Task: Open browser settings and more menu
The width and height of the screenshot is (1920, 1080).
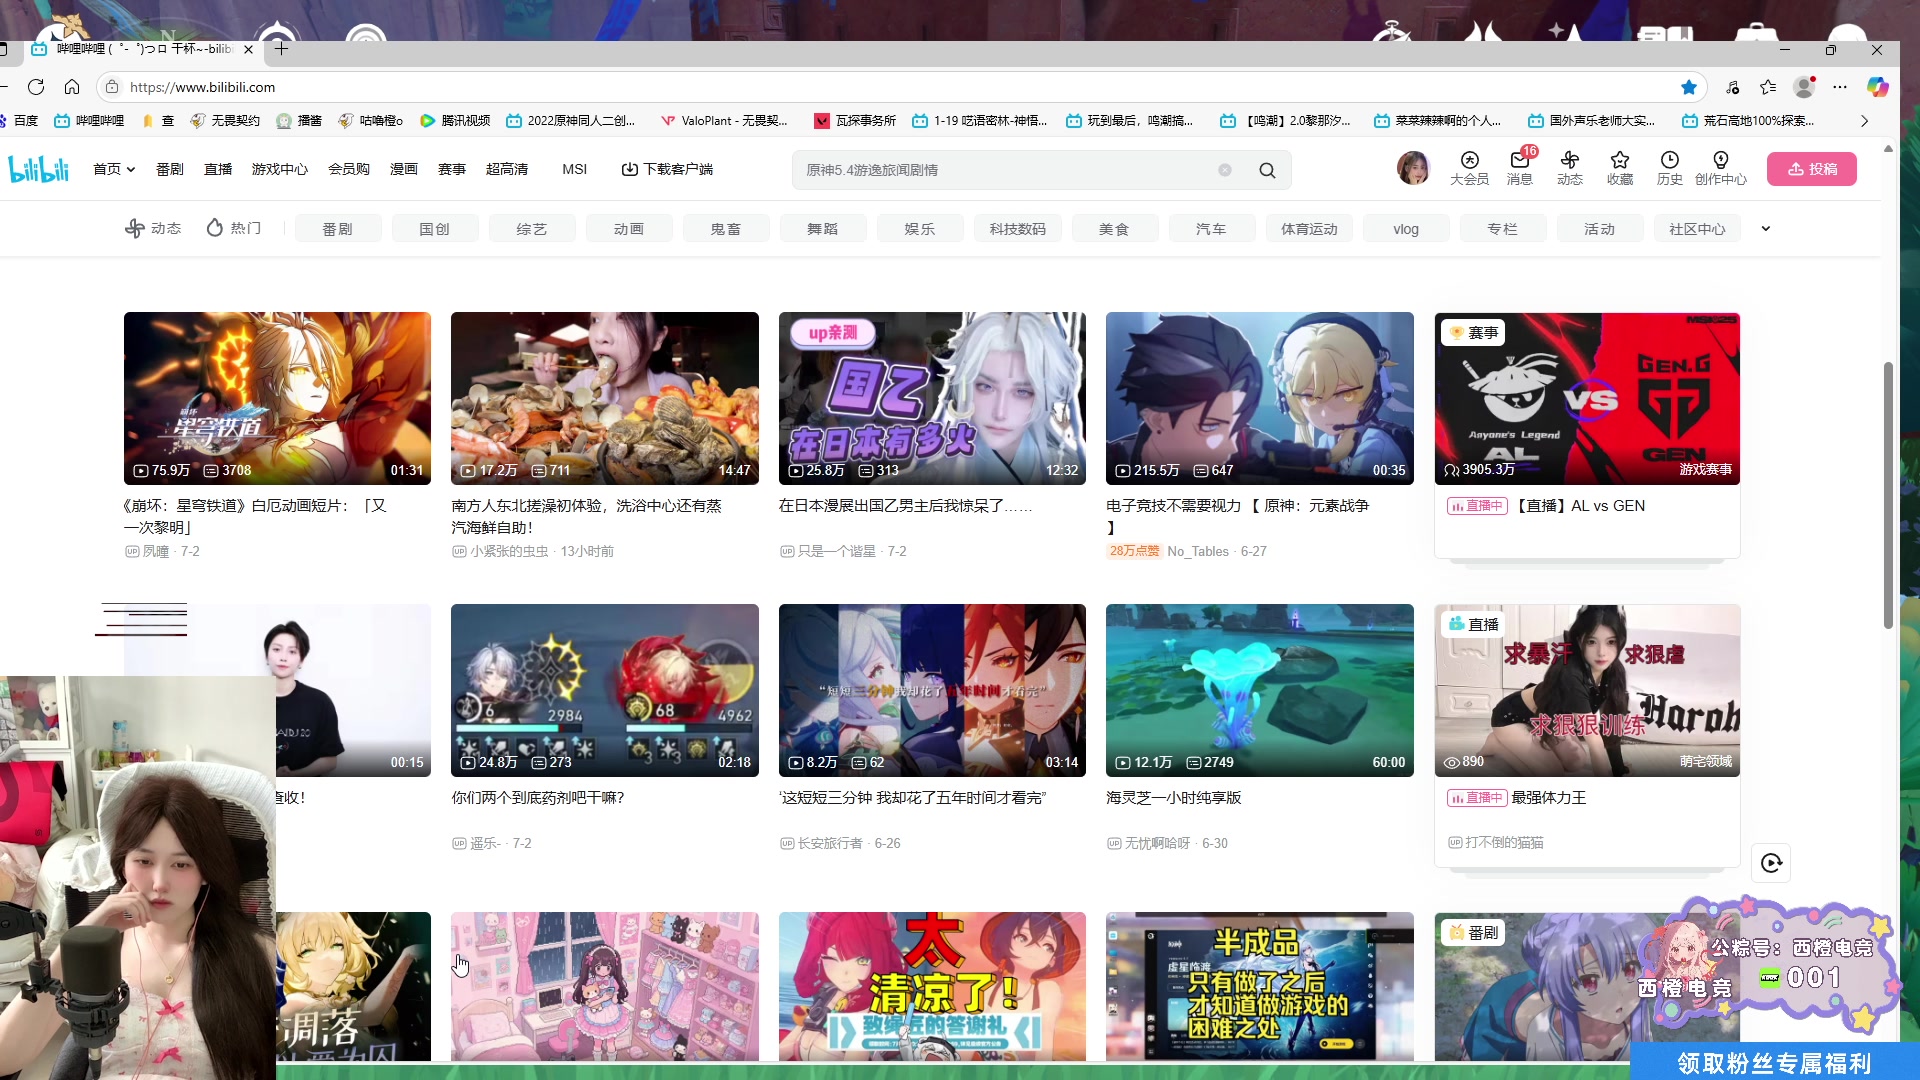Action: [x=1840, y=87]
